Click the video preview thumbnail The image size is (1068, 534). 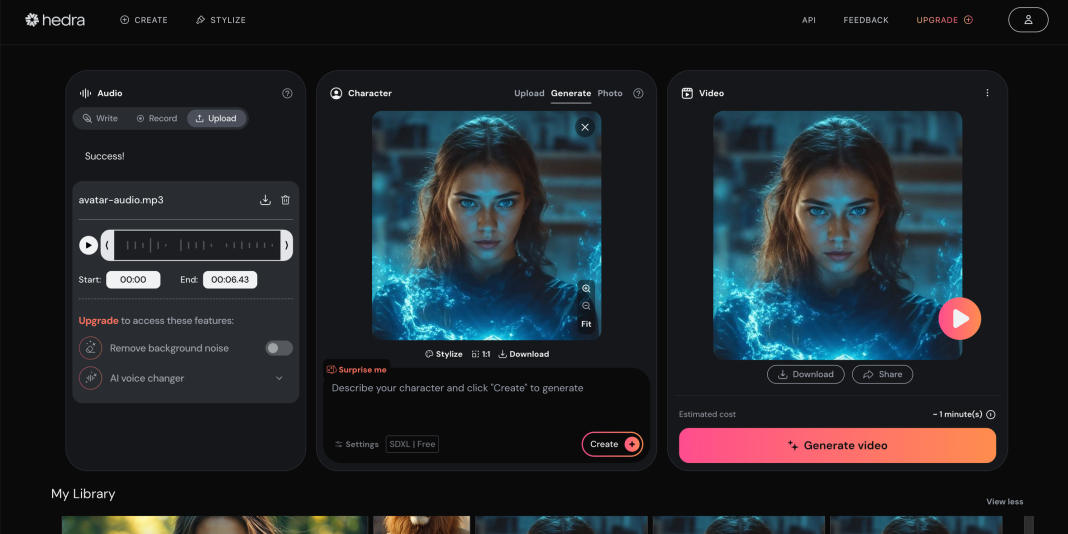pyautogui.click(x=837, y=235)
